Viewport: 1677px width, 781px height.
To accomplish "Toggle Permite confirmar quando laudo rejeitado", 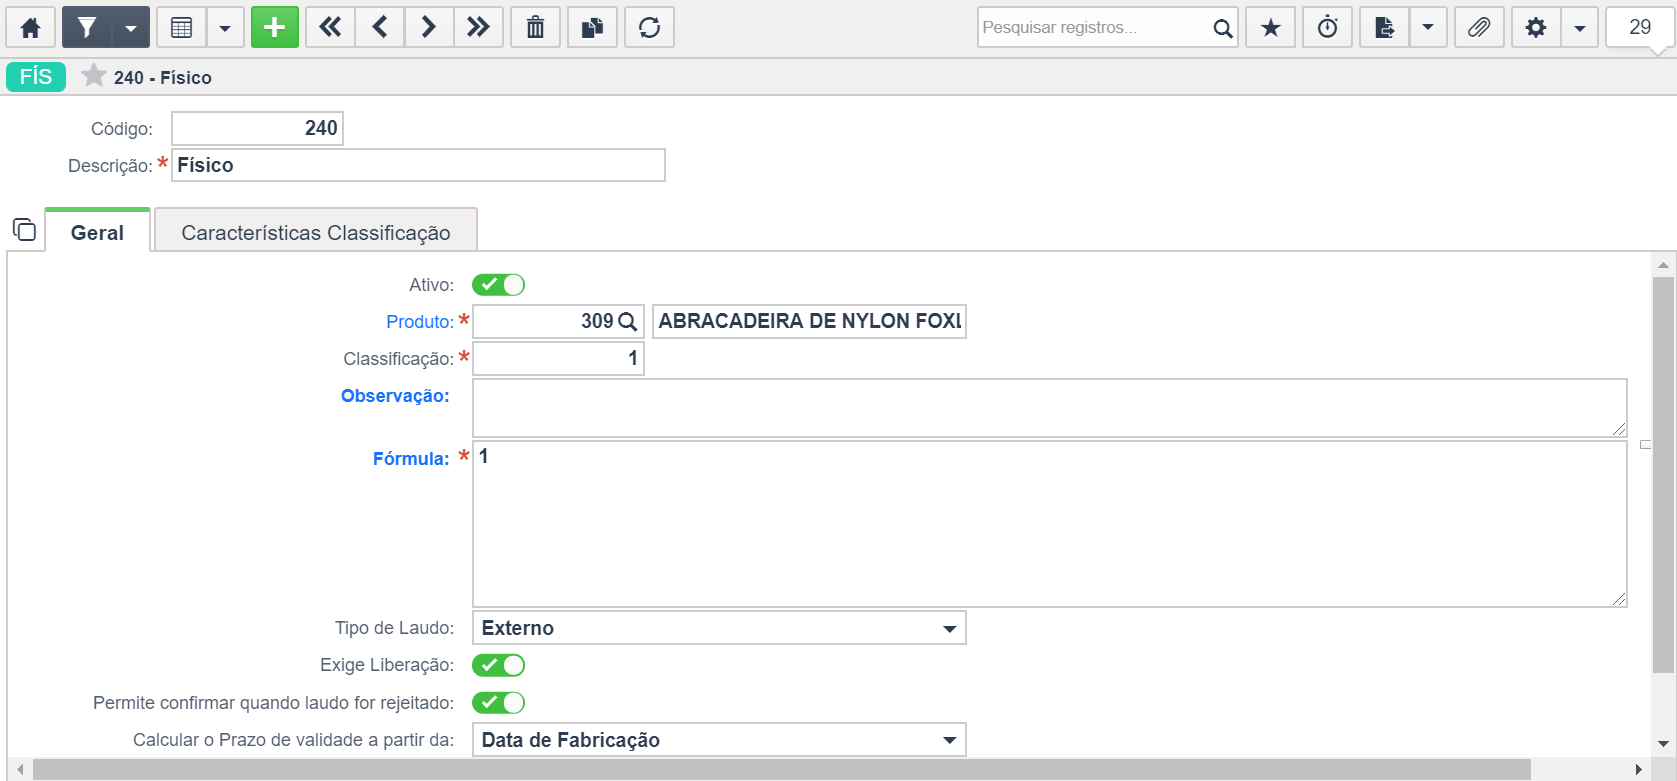I will point(498,703).
